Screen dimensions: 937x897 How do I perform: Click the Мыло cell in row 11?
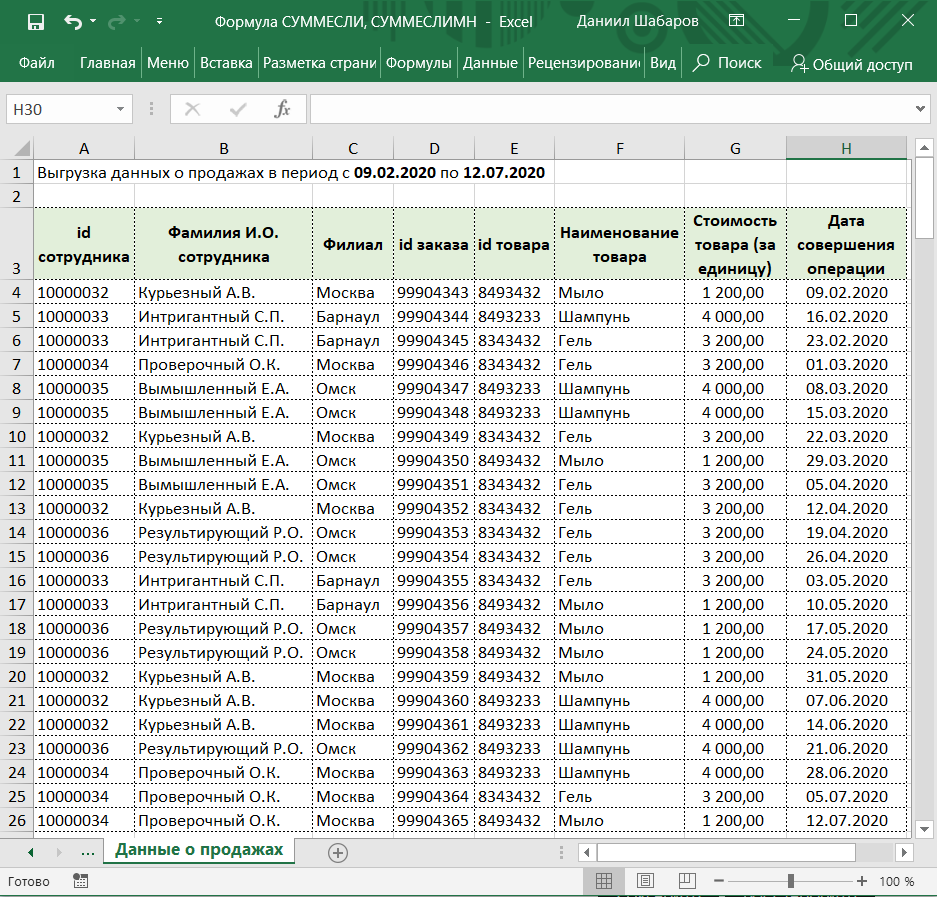[x=620, y=461]
